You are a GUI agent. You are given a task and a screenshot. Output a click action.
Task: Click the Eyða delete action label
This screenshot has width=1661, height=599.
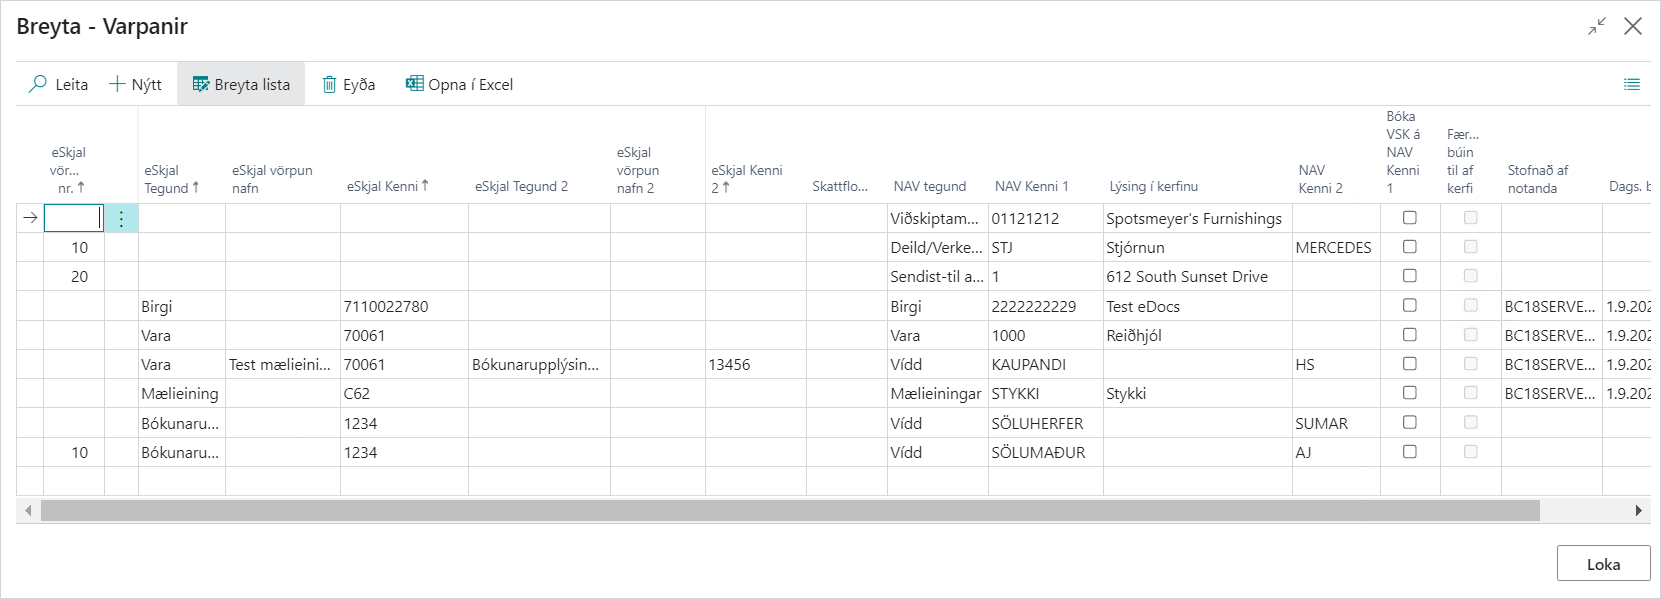click(359, 85)
